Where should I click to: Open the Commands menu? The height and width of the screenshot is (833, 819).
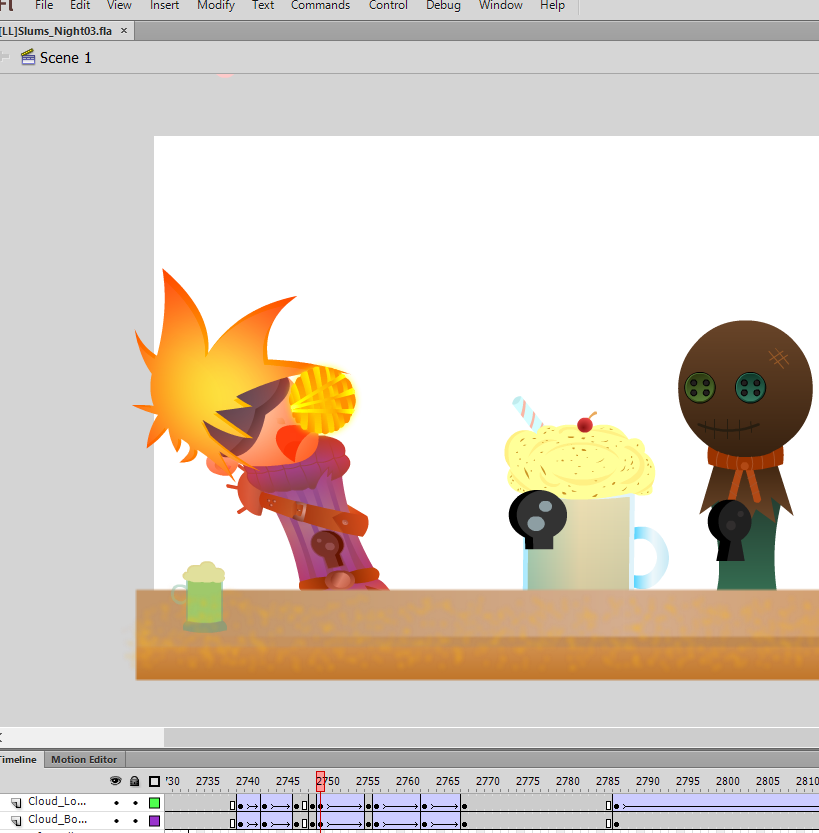click(x=320, y=6)
